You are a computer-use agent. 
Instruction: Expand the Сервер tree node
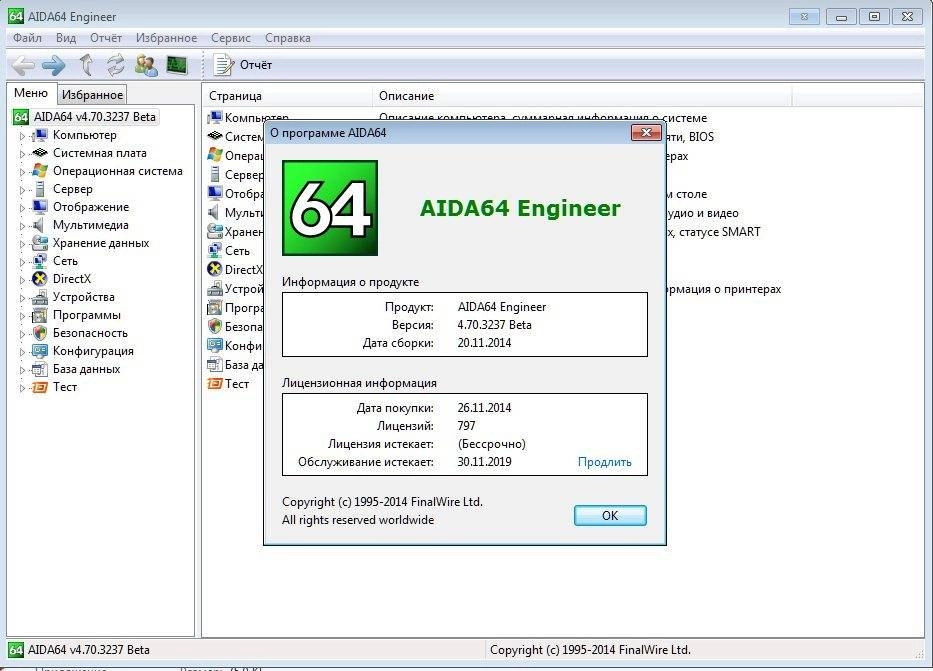point(23,190)
